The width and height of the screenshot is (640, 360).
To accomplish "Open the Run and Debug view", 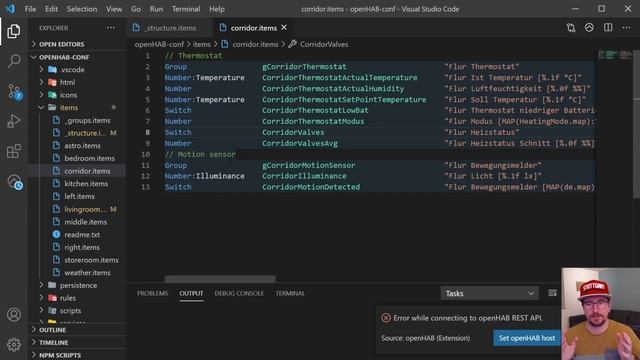I will pyautogui.click(x=13, y=121).
